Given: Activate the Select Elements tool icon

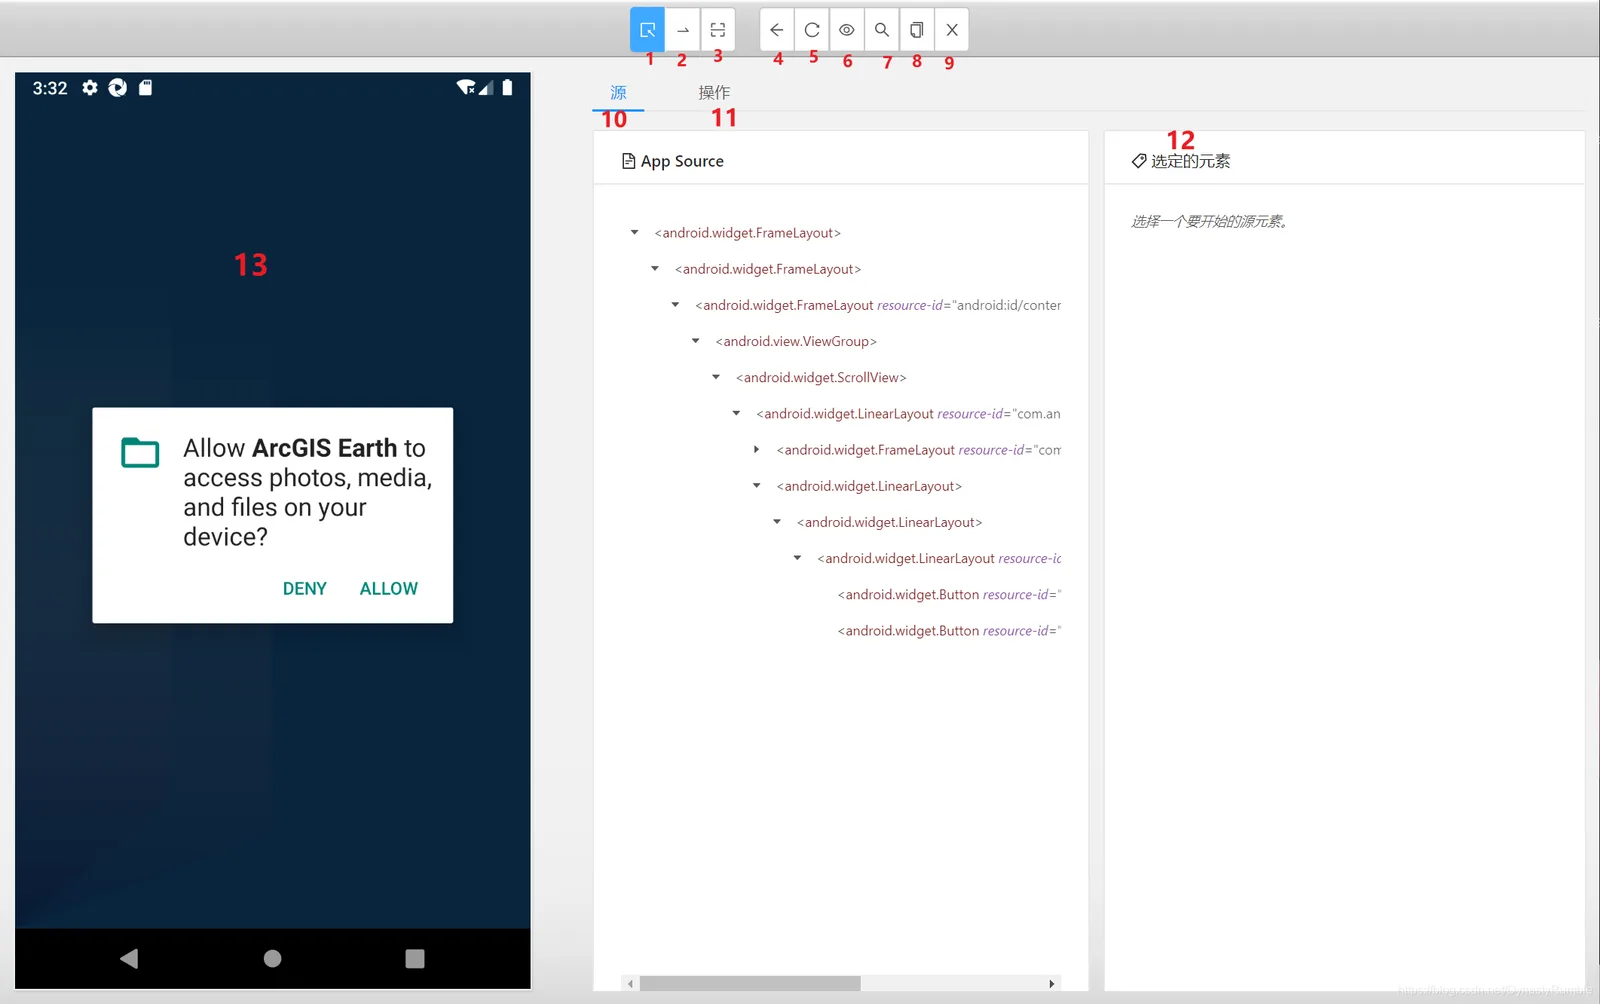Looking at the screenshot, I should click(x=647, y=30).
